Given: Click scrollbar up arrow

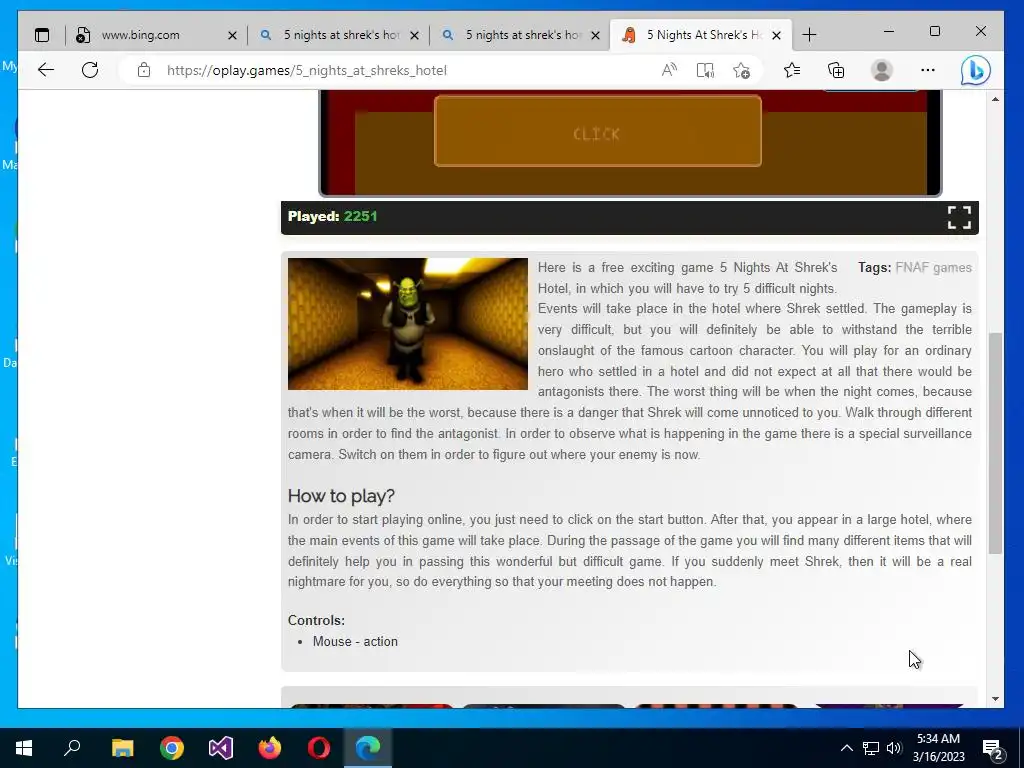Looking at the screenshot, I should 995,99.
